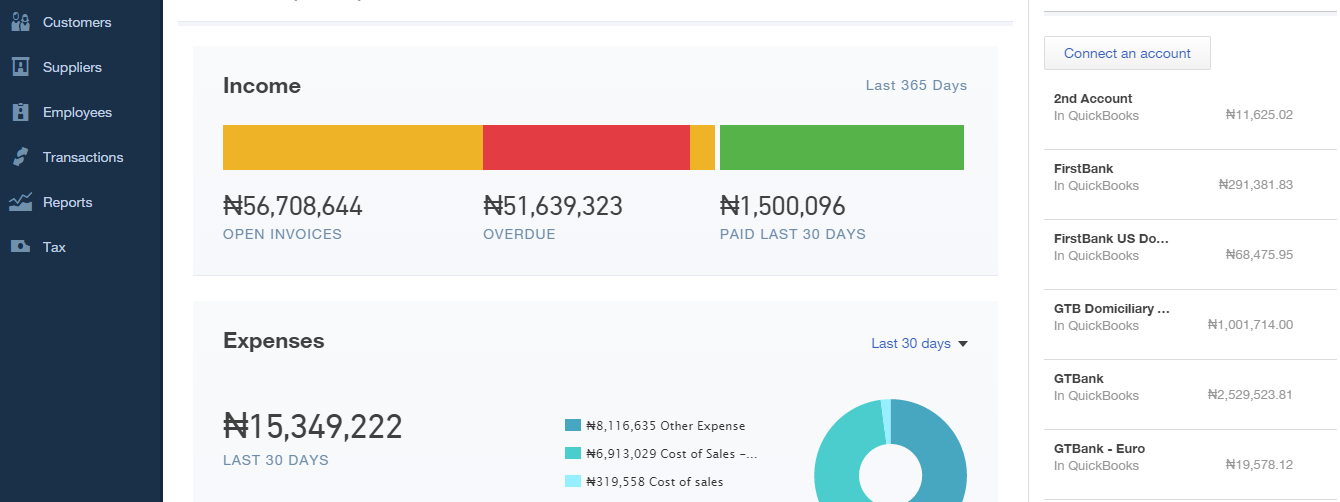This screenshot has height=502, width=1340.
Task: Click the ₦2,529,523.81 balance
Action: (x=1250, y=395)
